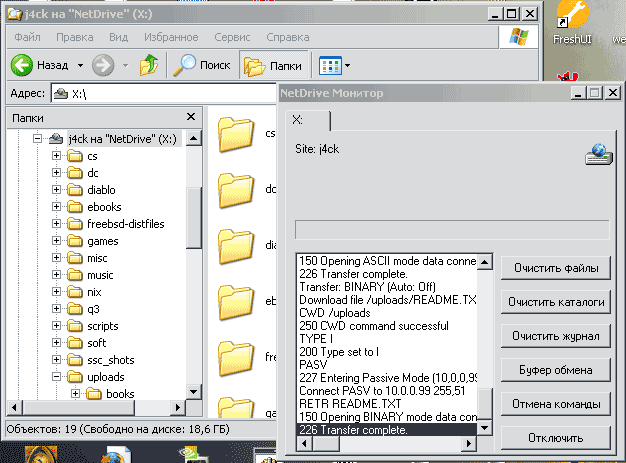The height and width of the screenshot is (463, 626).
Task: Collapse the uploads folder tree node
Action: coord(57,377)
